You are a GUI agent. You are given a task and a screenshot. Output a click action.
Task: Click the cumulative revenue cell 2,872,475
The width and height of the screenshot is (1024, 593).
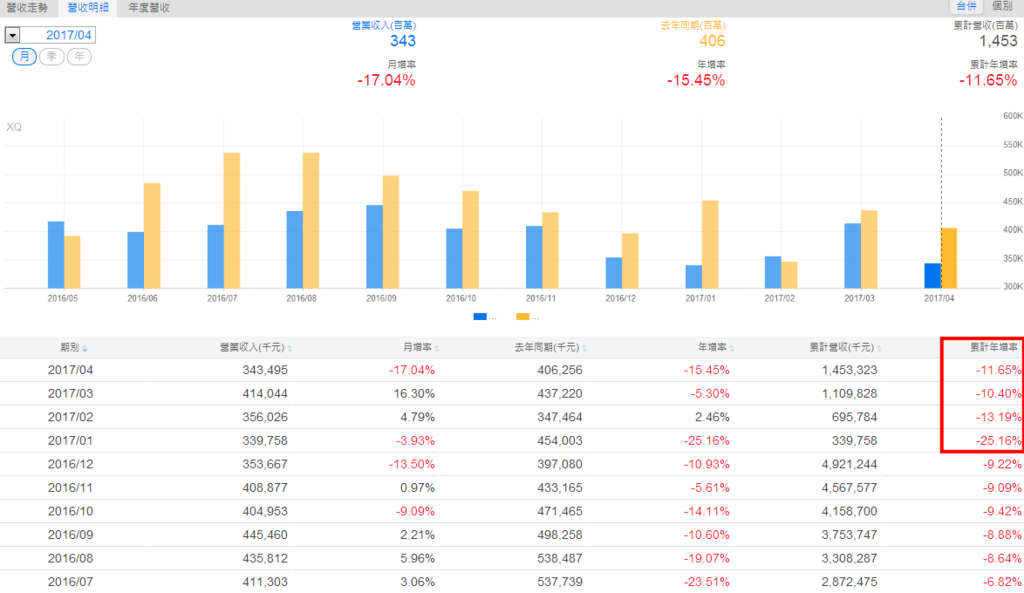850,582
